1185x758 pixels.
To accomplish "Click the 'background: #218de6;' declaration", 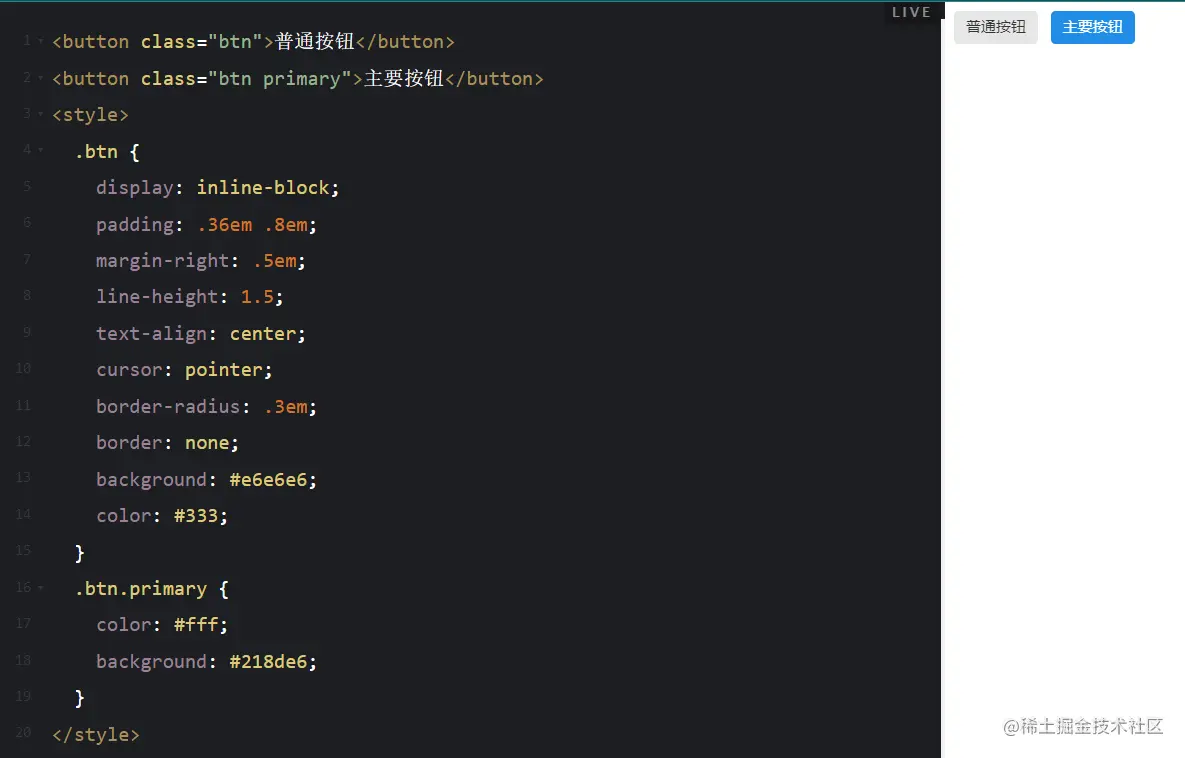I will [206, 661].
